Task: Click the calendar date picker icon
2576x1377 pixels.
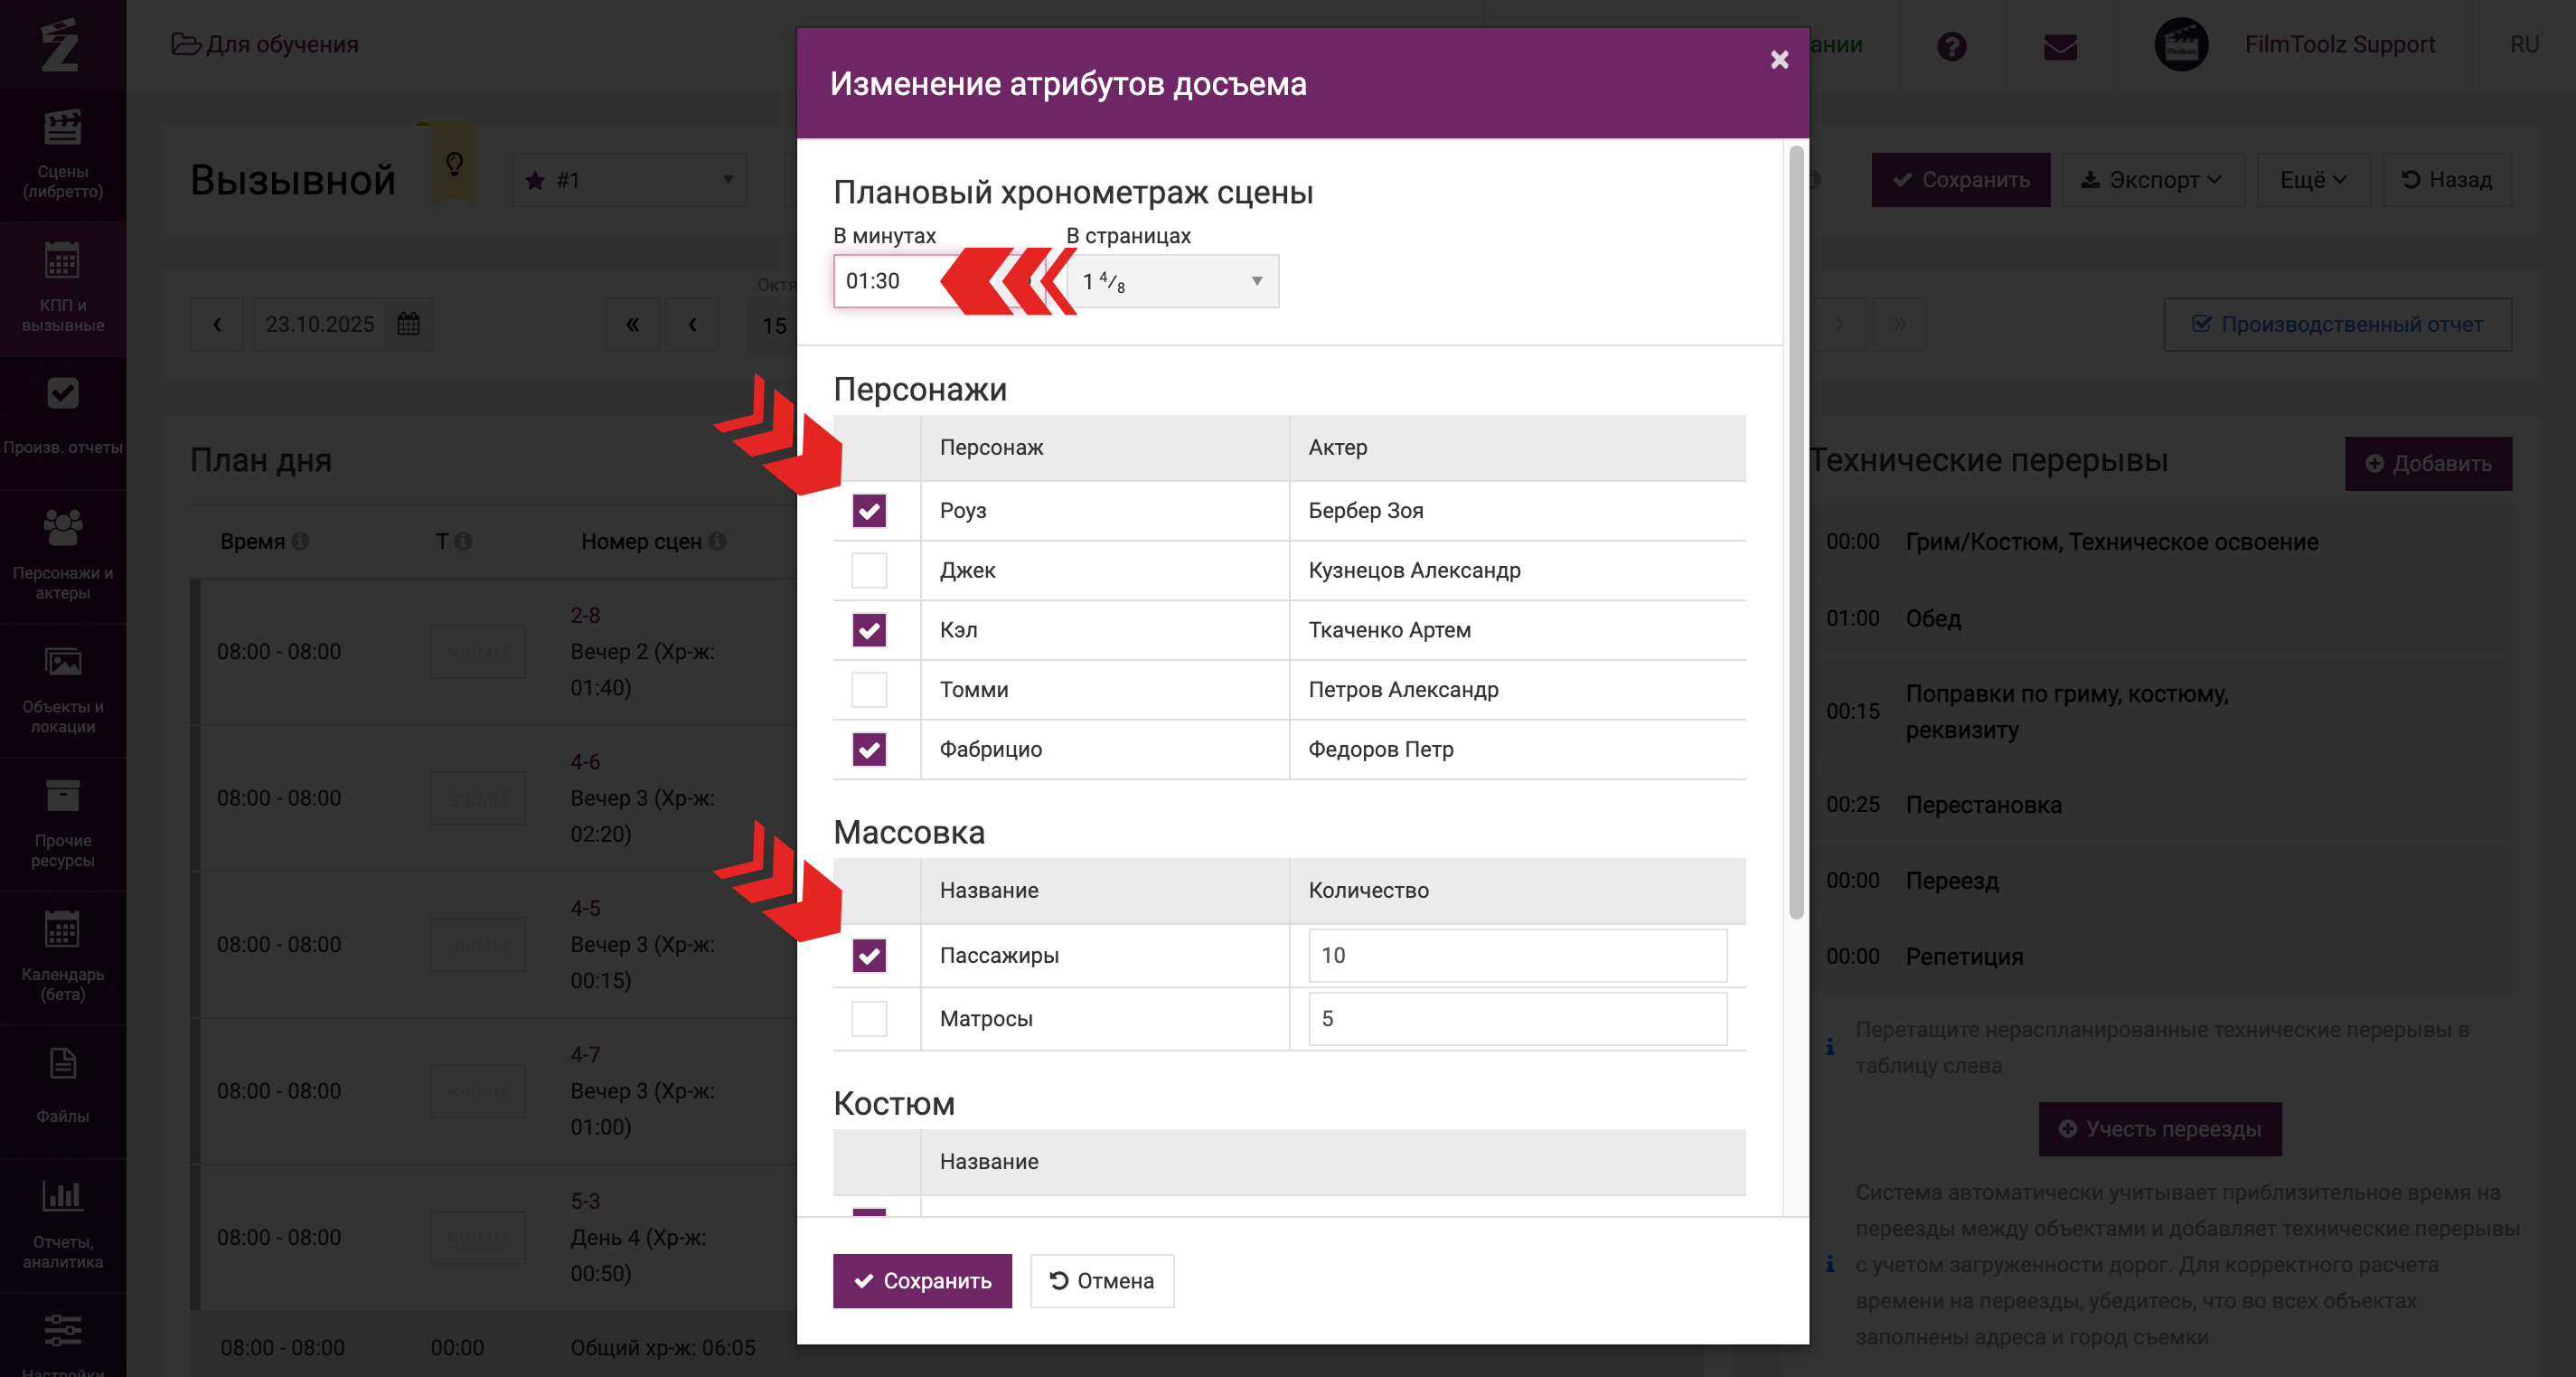Action: [x=408, y=324]
